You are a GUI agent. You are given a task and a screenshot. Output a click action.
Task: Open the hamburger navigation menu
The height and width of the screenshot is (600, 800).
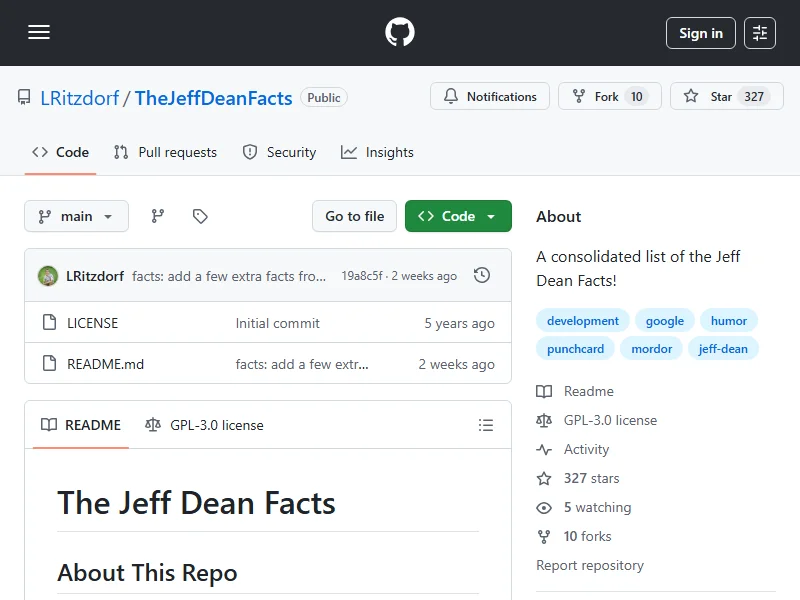[x=39, y=33]
